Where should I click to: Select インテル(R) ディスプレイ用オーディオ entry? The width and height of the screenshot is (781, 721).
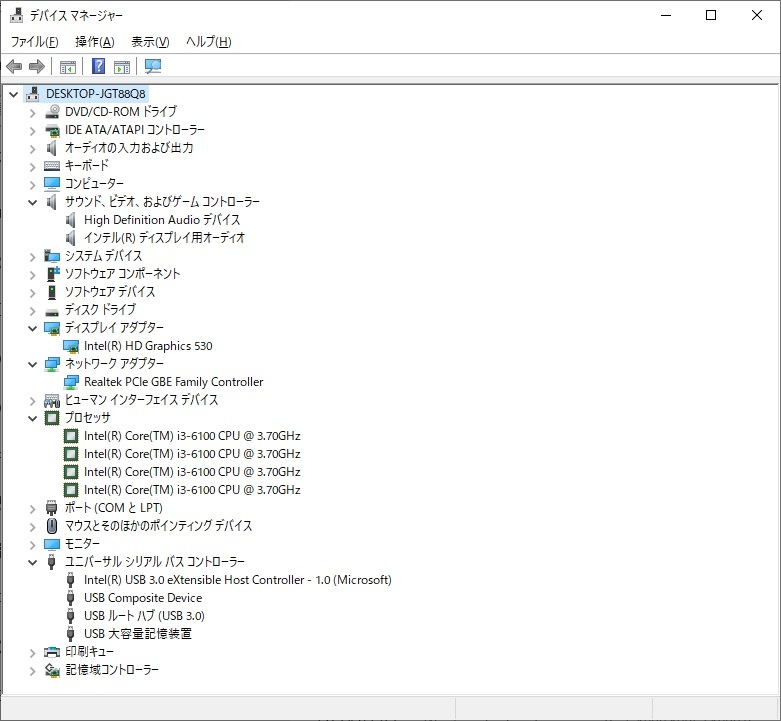click(x=164, y=238)
